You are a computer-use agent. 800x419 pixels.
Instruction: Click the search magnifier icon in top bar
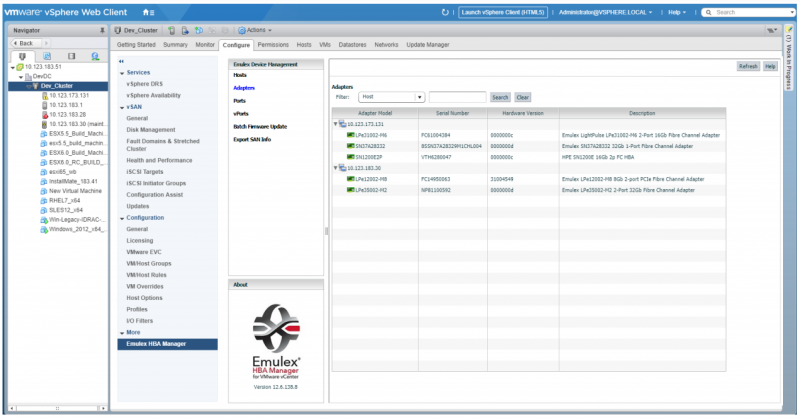coord(709,12)
